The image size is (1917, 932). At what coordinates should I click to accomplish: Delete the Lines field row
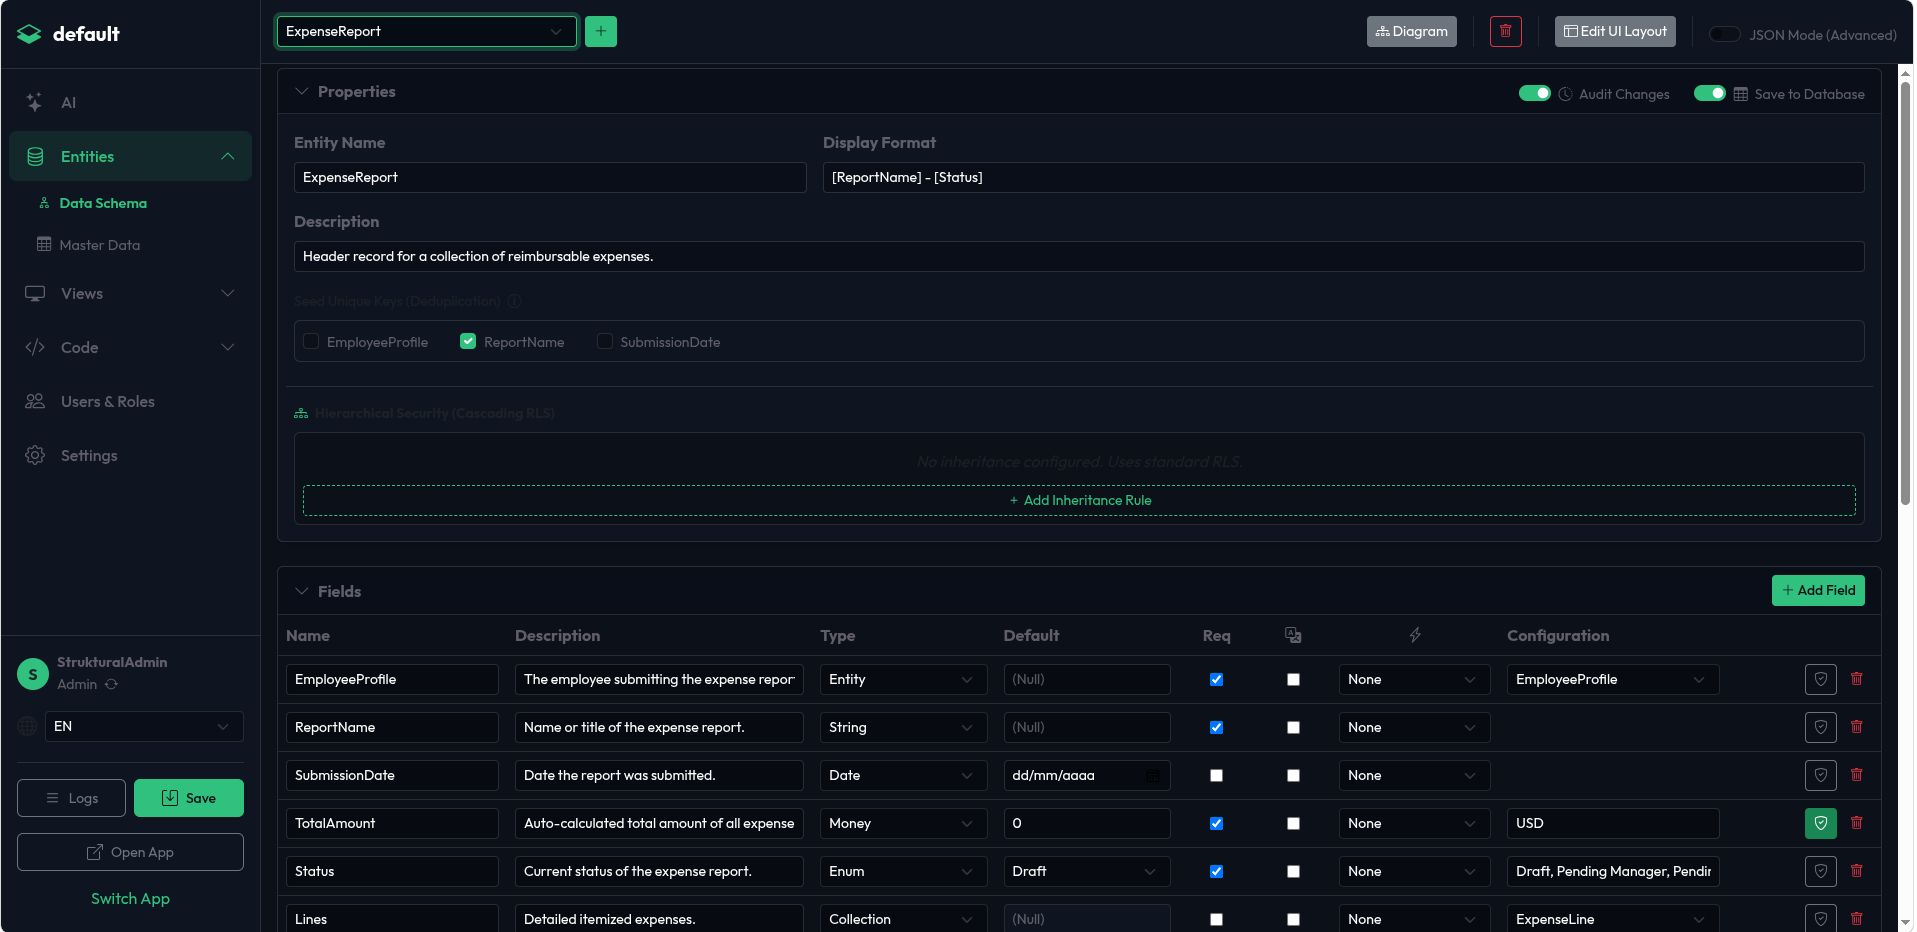click(1856, 918)
